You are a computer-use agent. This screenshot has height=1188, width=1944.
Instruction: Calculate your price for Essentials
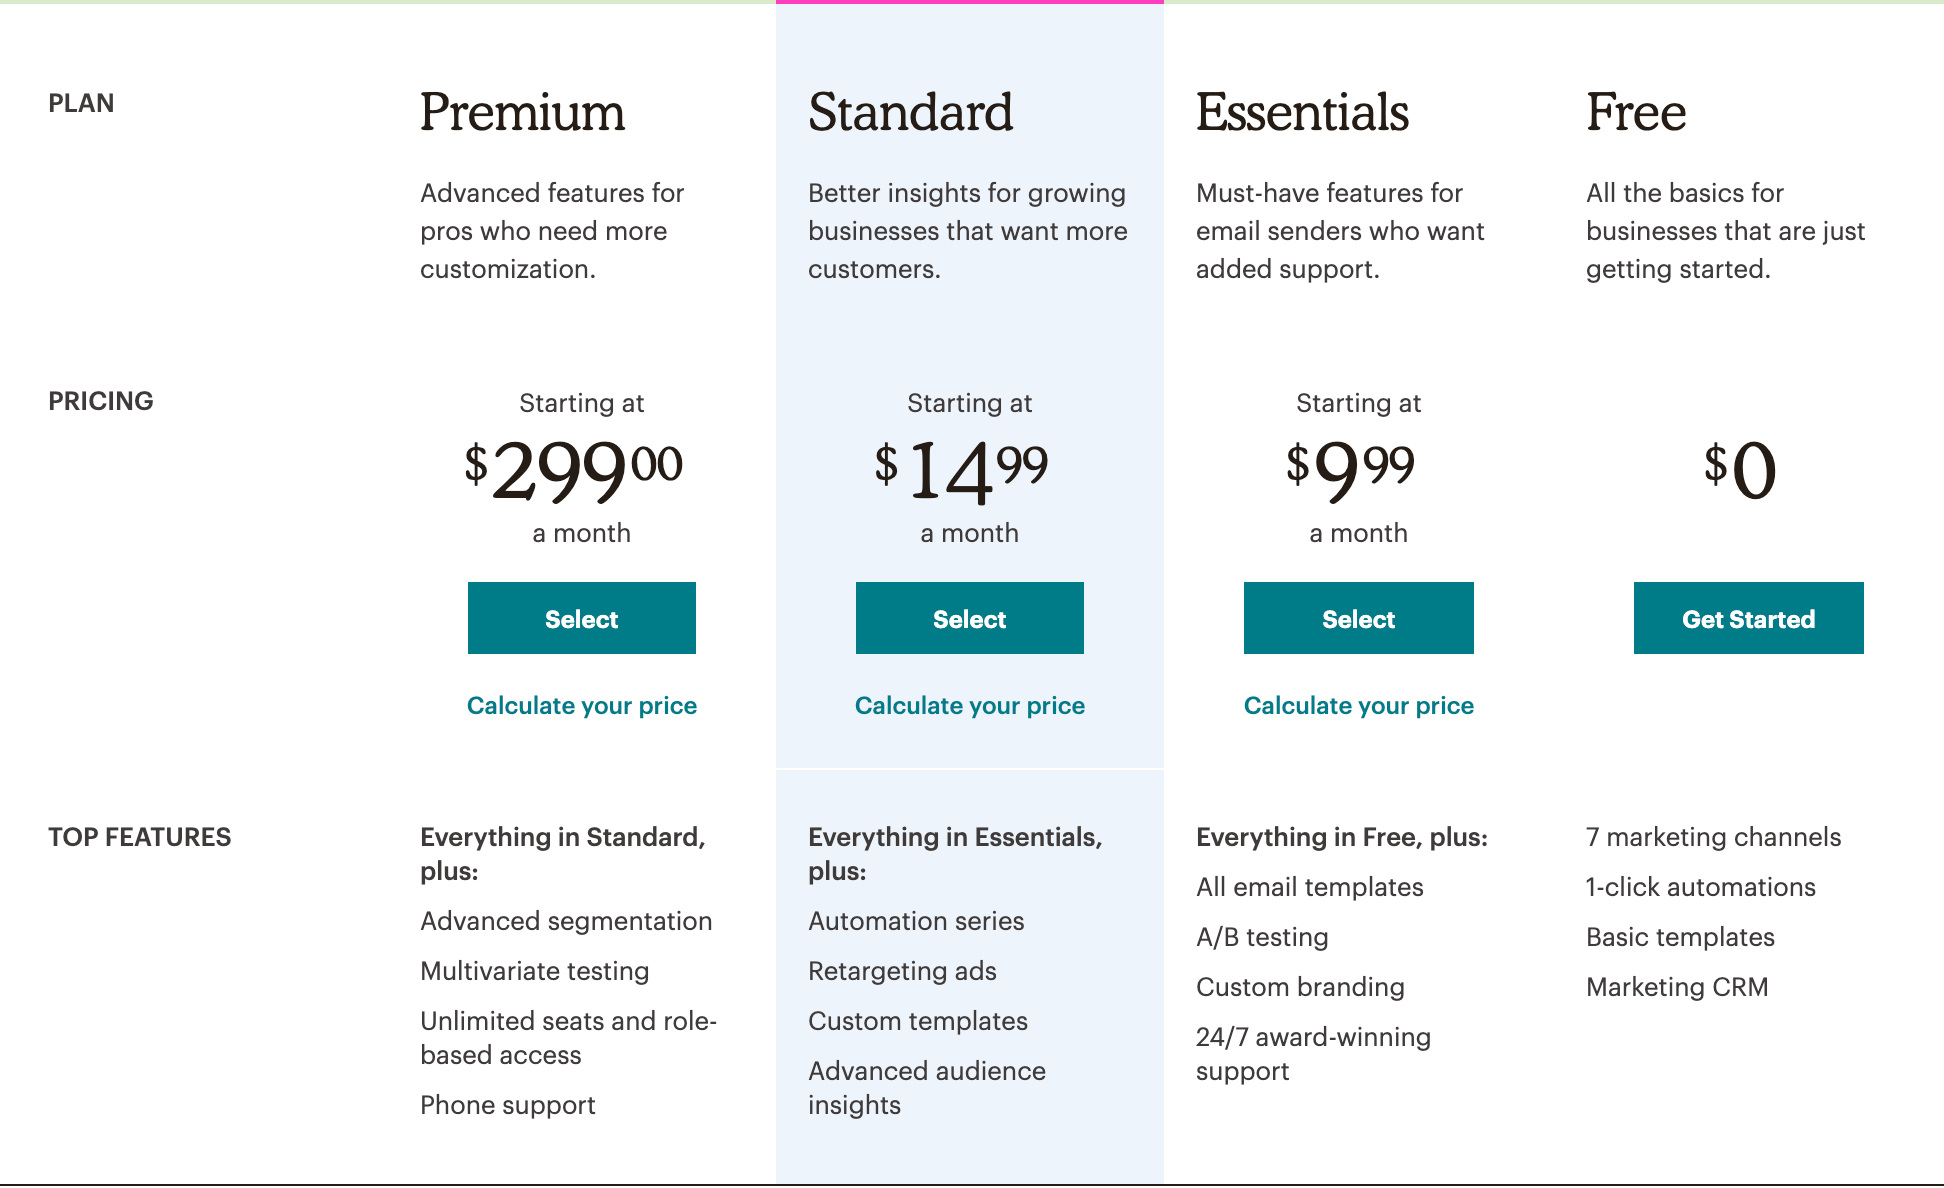[1358, 705]
